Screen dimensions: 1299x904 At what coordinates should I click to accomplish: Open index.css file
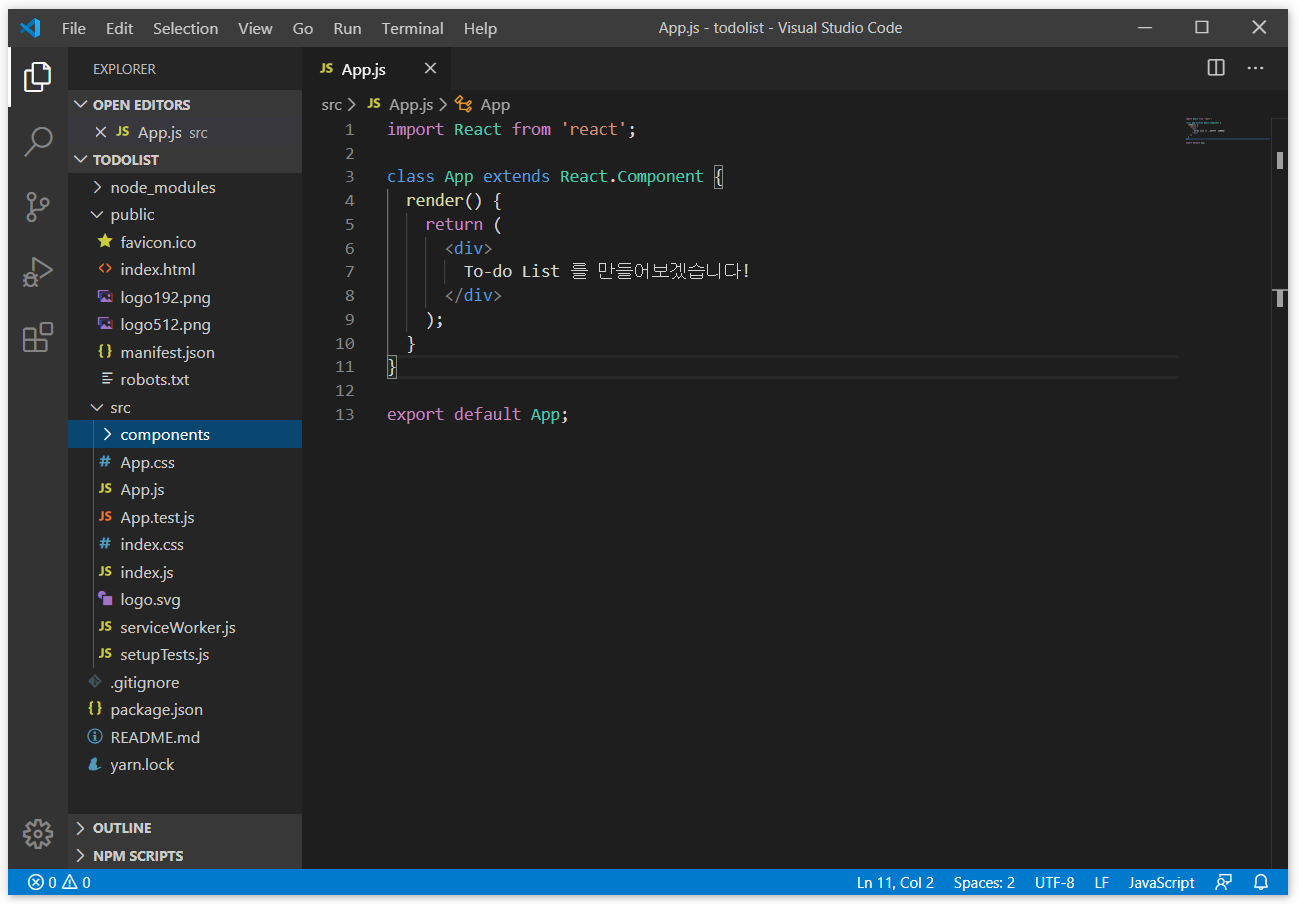click(x=185, y=545)
